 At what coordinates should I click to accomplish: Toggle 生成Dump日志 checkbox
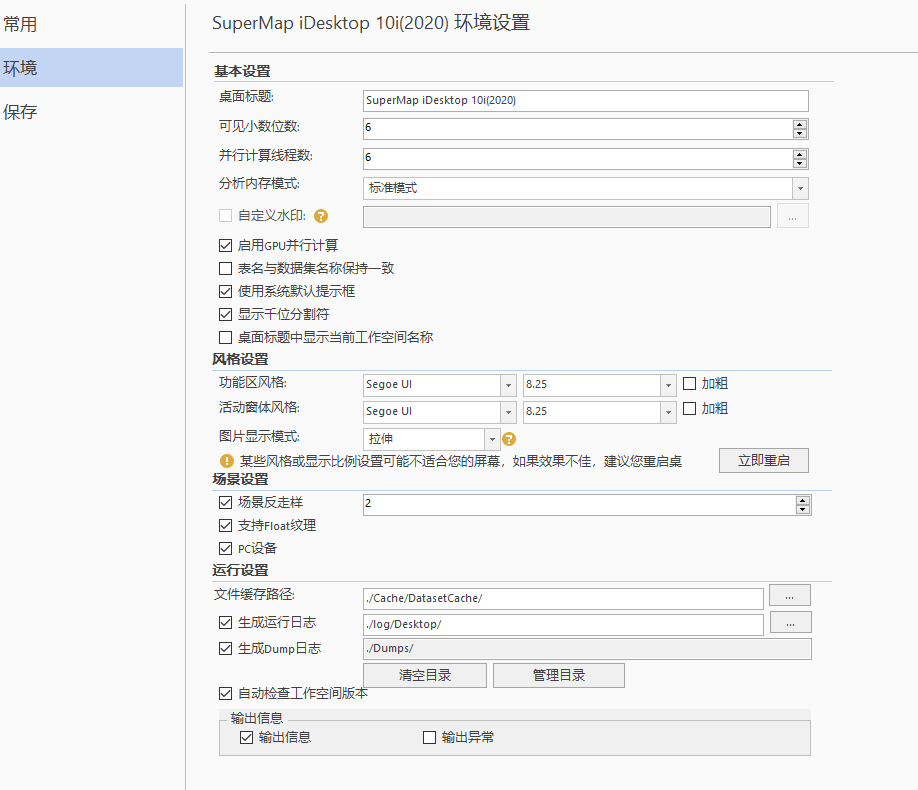(225, 648)
